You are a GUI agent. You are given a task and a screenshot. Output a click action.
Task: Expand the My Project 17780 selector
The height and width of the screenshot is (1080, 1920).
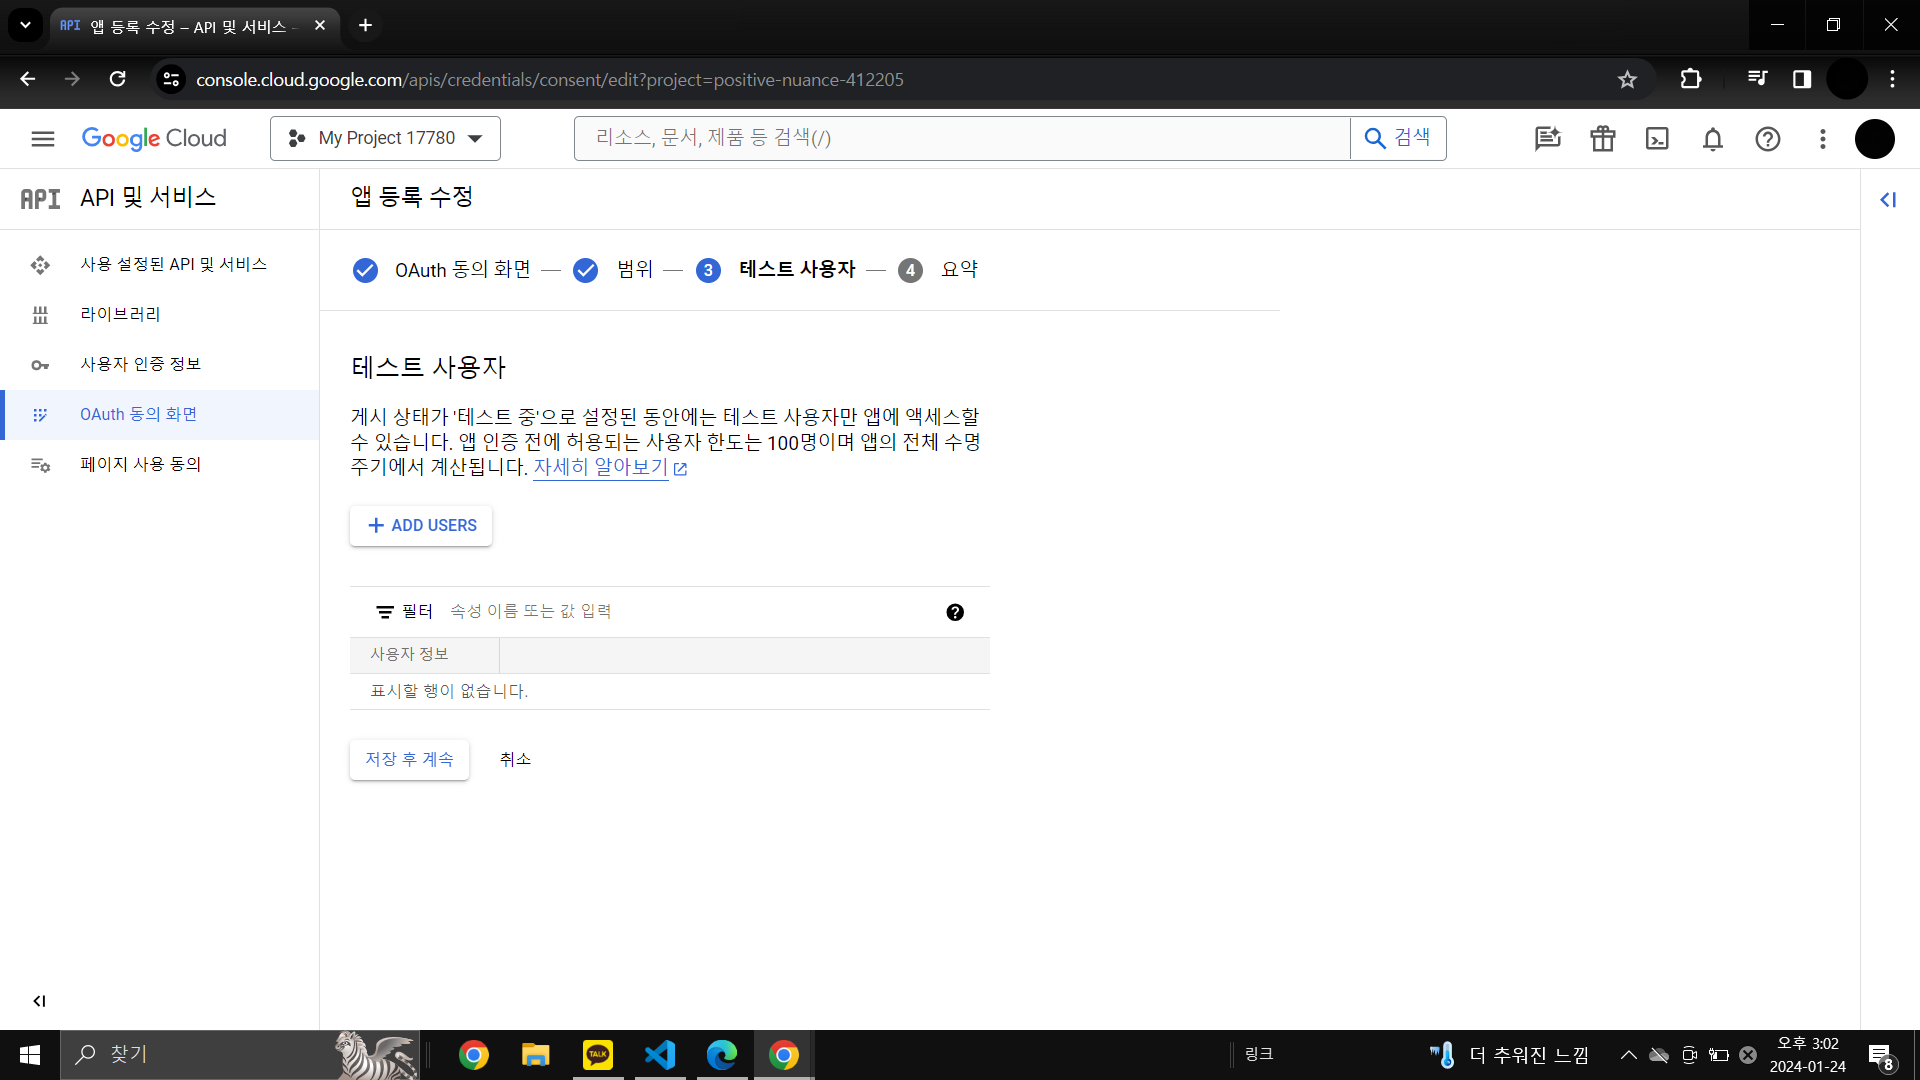(385, 139)
